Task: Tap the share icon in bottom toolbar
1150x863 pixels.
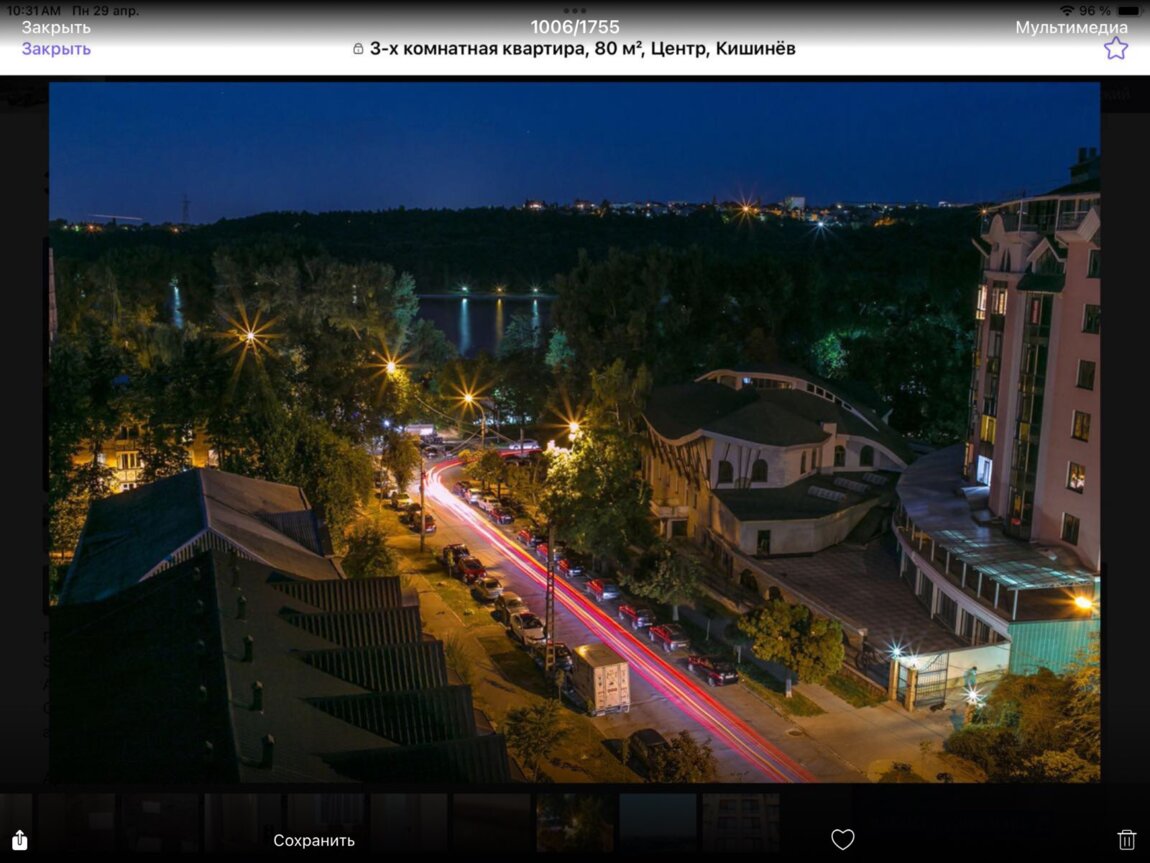Action: tap(20, 840)
